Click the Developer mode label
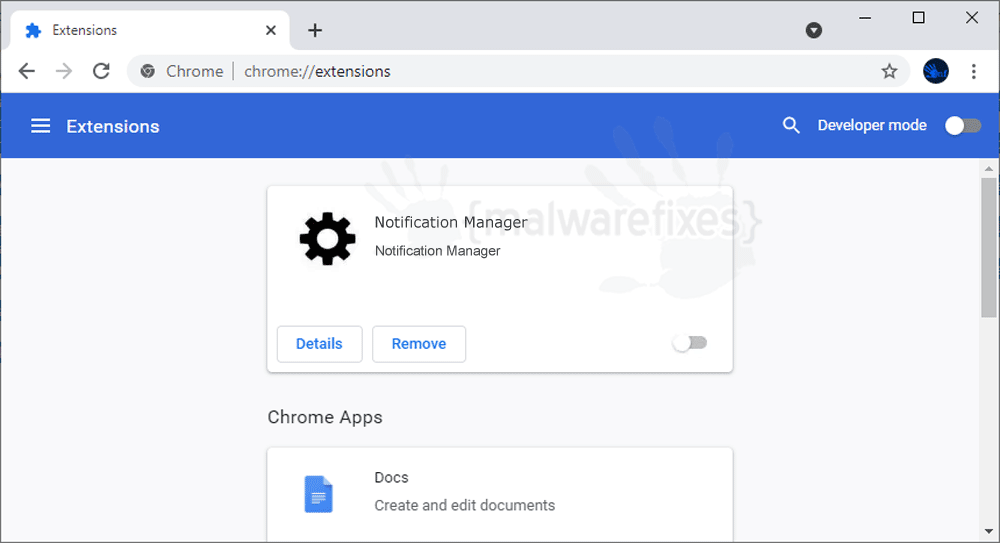The image size is (1000, 543). 872,125
